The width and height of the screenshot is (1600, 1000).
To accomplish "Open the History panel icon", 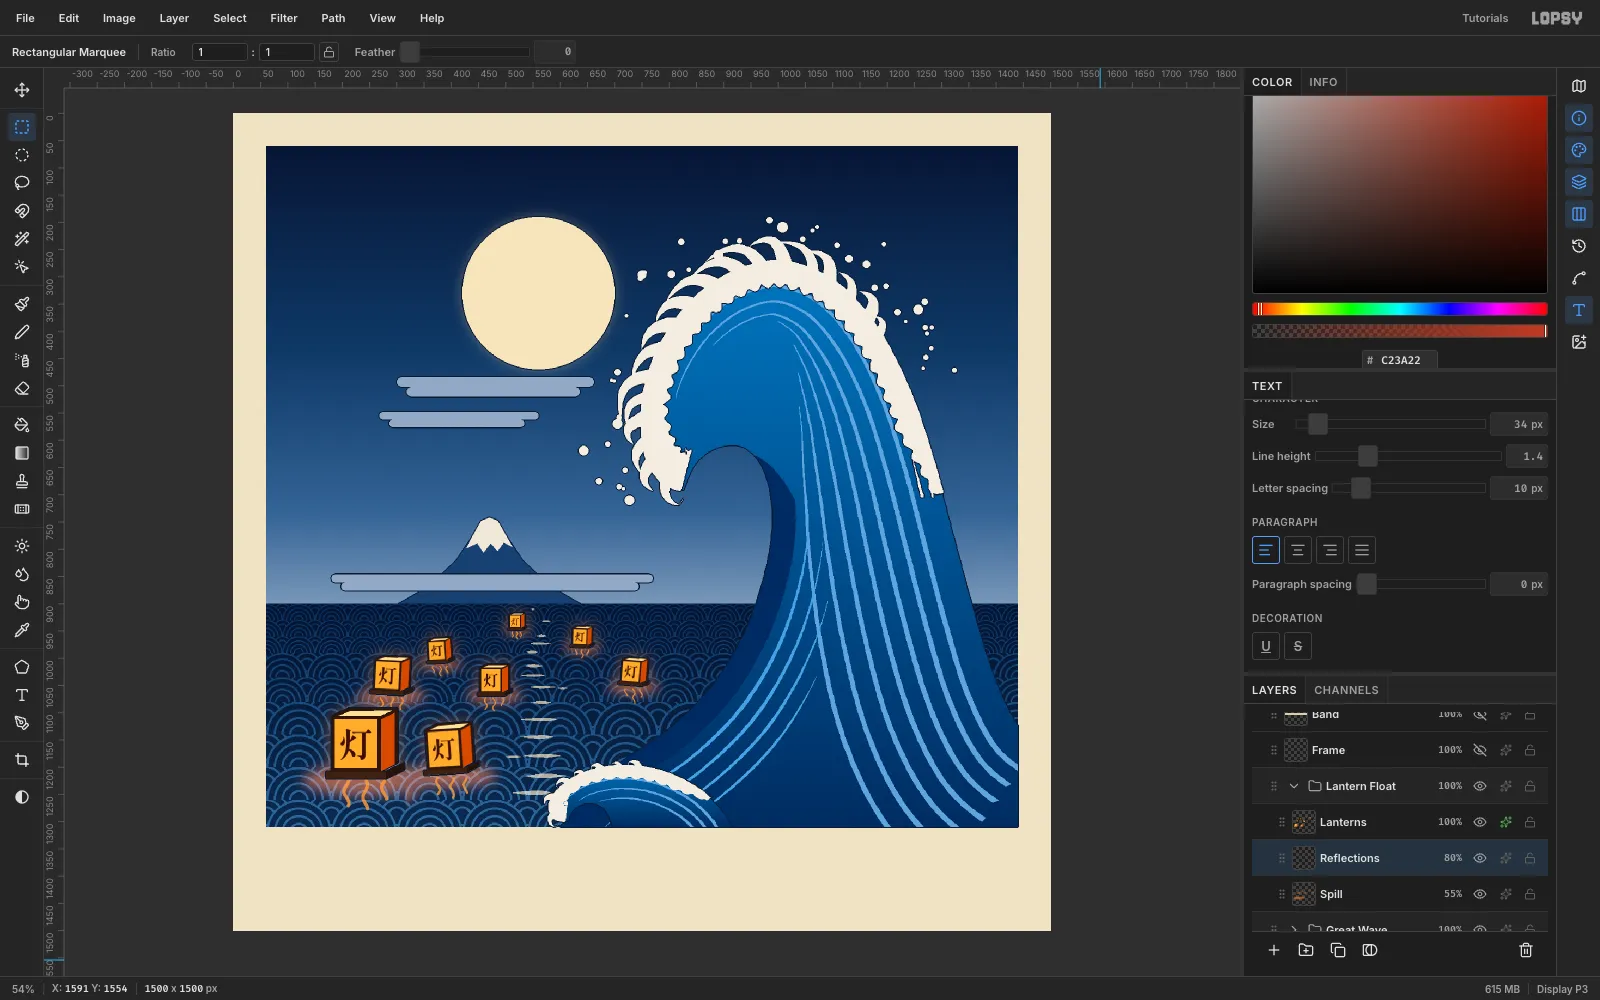I will (1579, 246).
